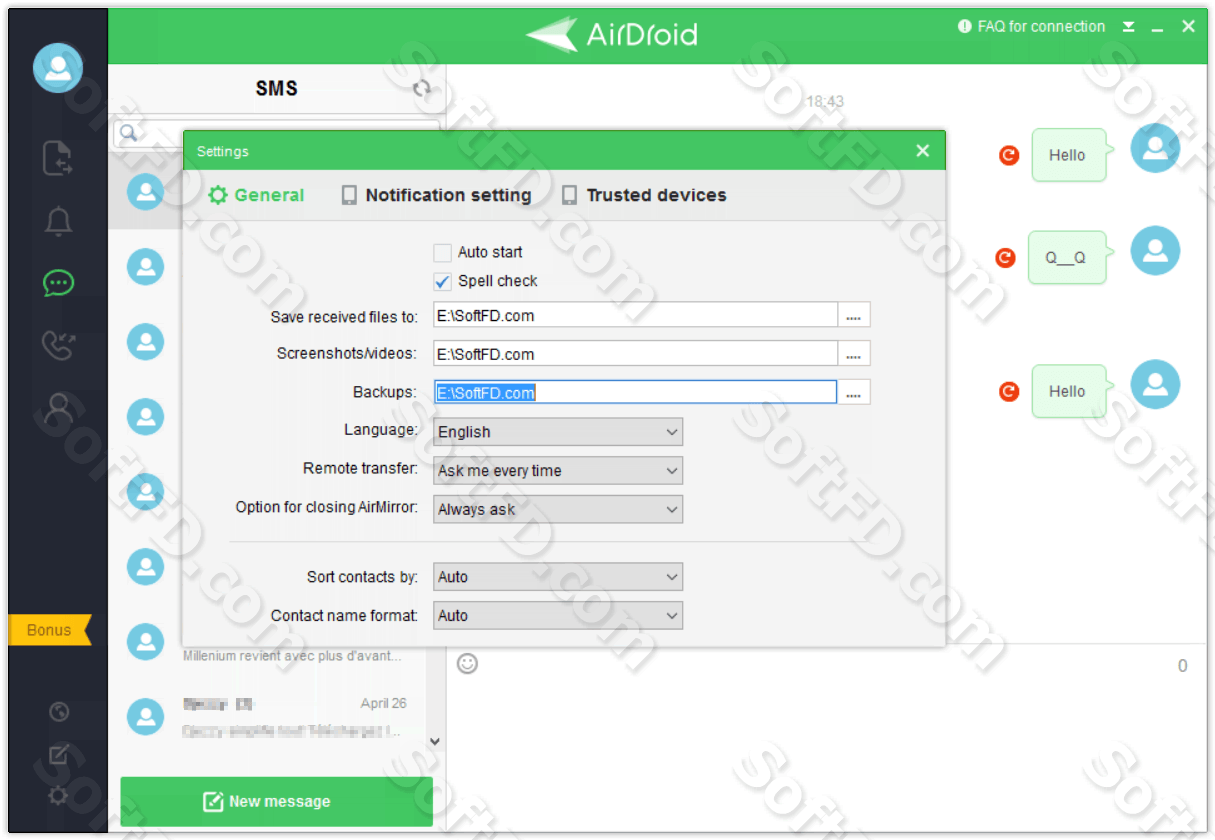
Task: Open the Notification setting tab
Action: point(436,196)
